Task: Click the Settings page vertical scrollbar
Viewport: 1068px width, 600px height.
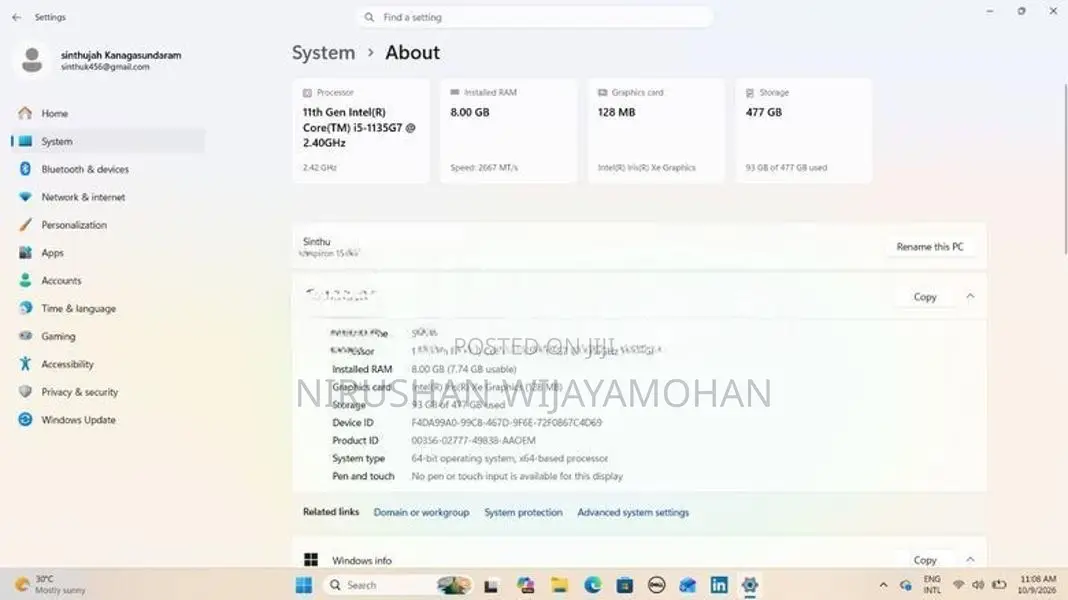Action: click(x=1066, y=169)
